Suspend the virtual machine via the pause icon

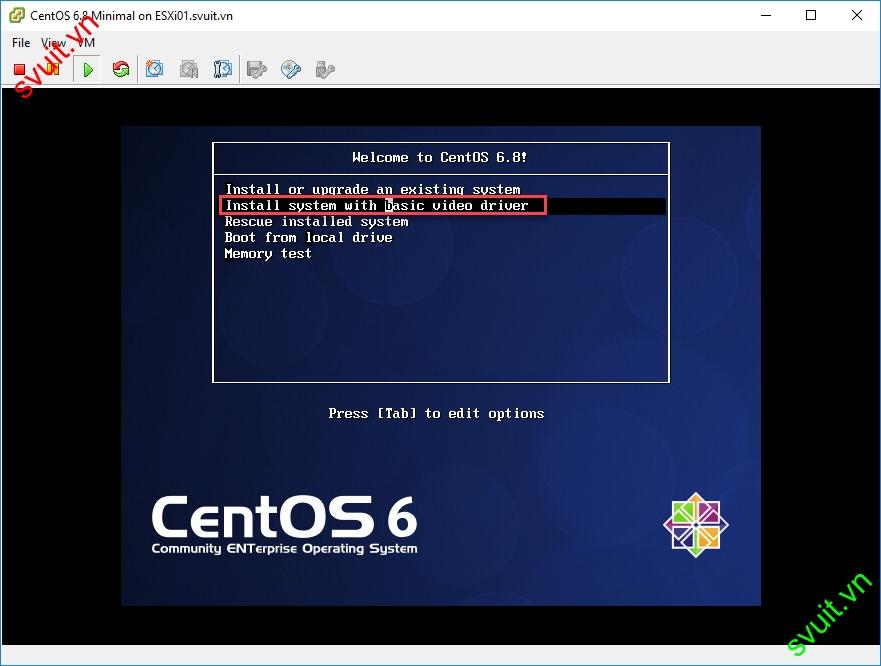click(53, 70)
